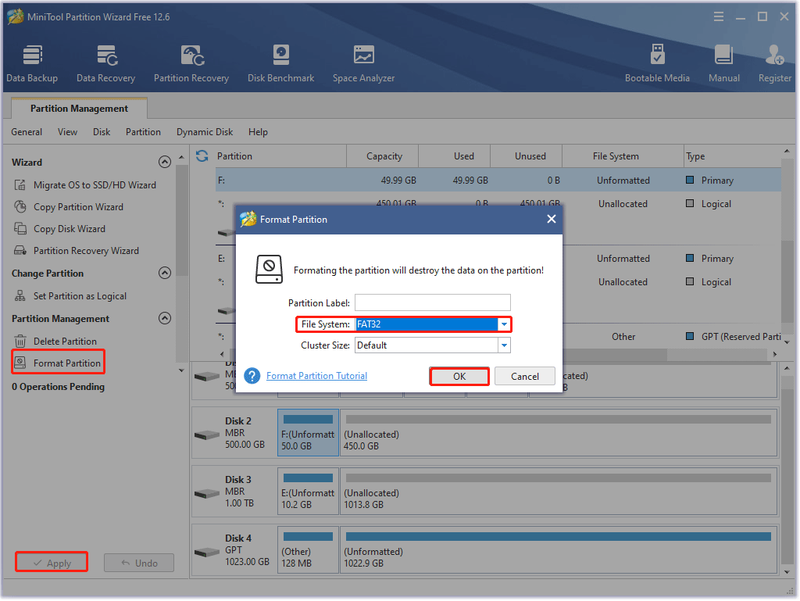The image size is (800, 601).
Task: Close the Format Partition dialog
Action: 551,219
